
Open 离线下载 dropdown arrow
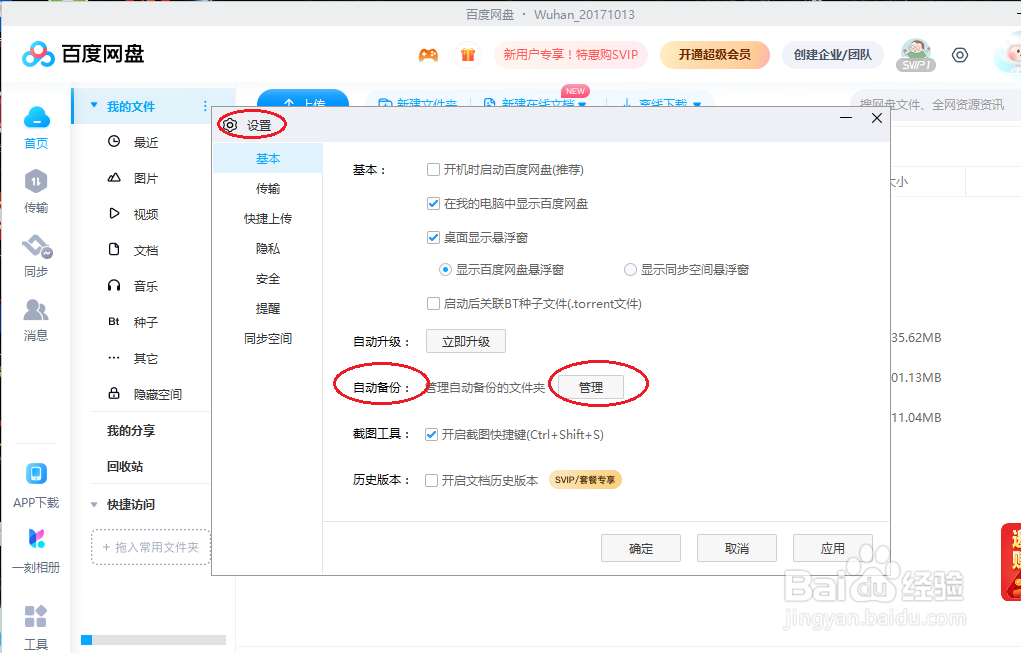tap(697, 104)
